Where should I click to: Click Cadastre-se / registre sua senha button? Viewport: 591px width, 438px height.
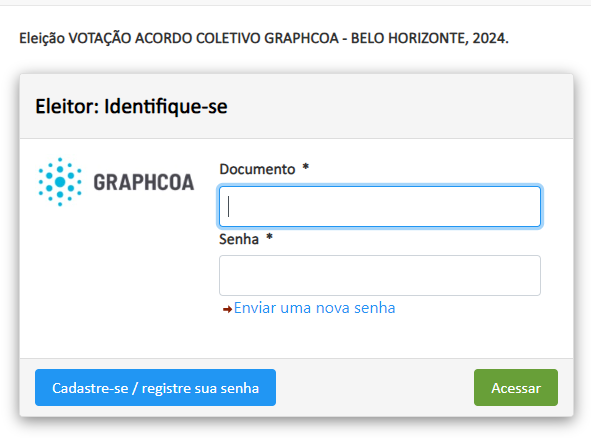155,388
